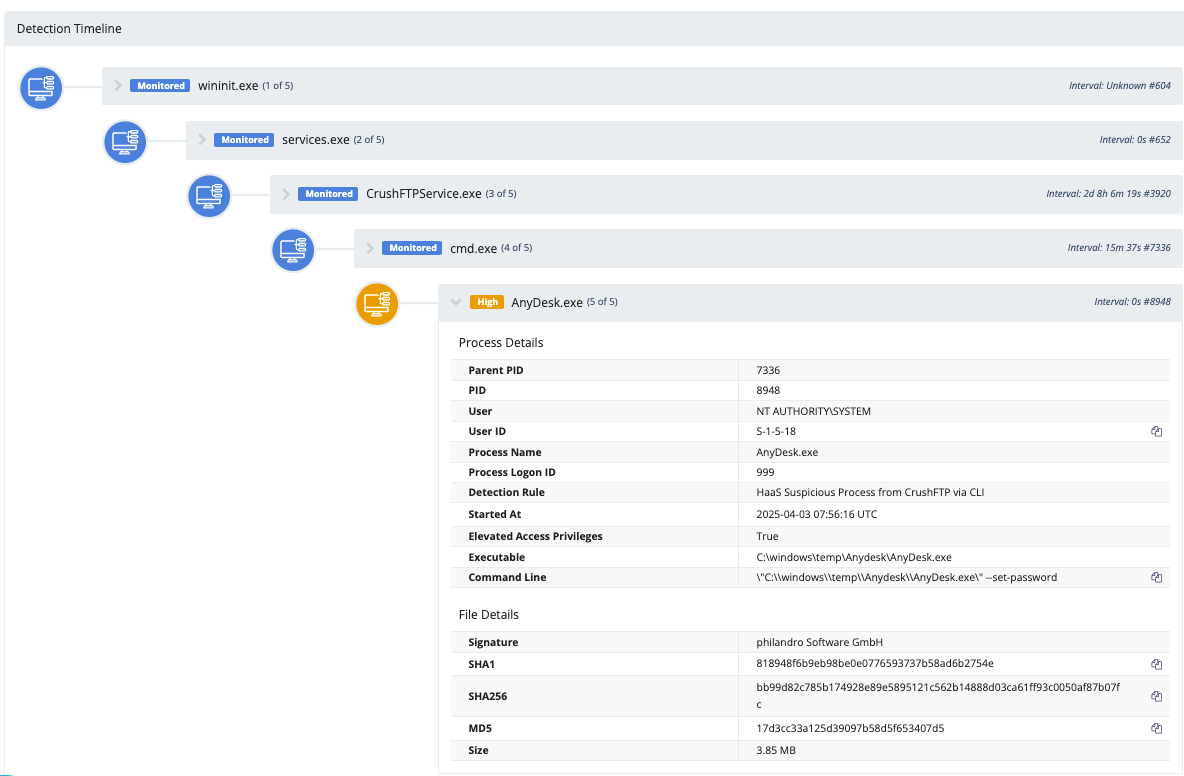Expand the wininit.exe timeline entry
1184x776 pixels.
tap(118, 85)
